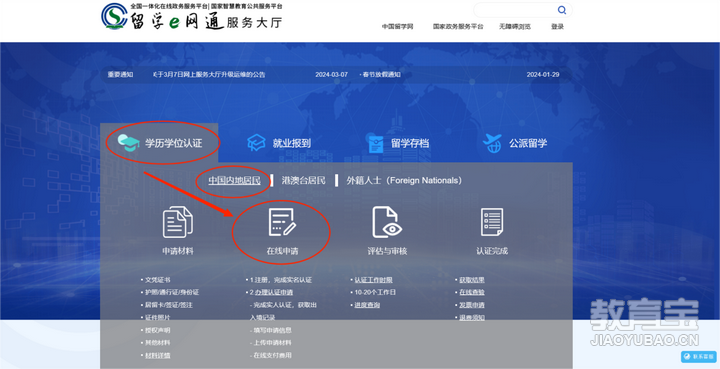Open the 3月7日 maintenance announcement notice
Image resolution: width=720 pixels, height=369 pixels.
pos(209,74)
